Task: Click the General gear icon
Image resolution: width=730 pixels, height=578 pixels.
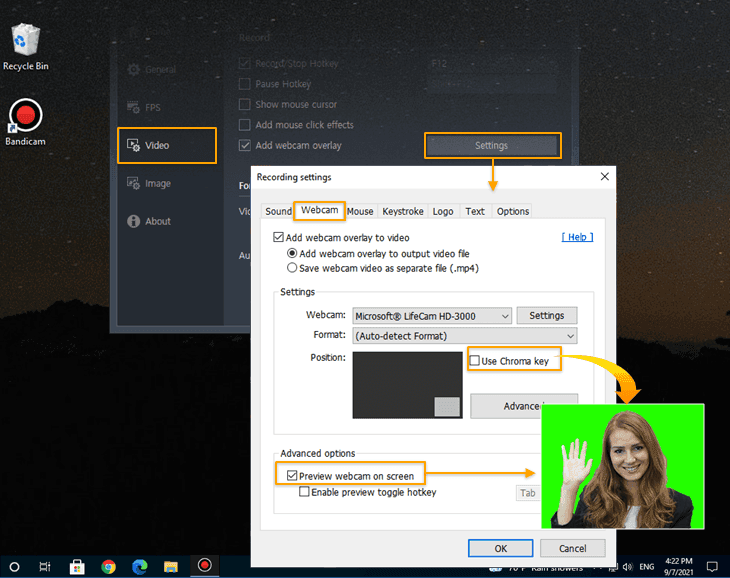Action: click(x=134, y=70)
